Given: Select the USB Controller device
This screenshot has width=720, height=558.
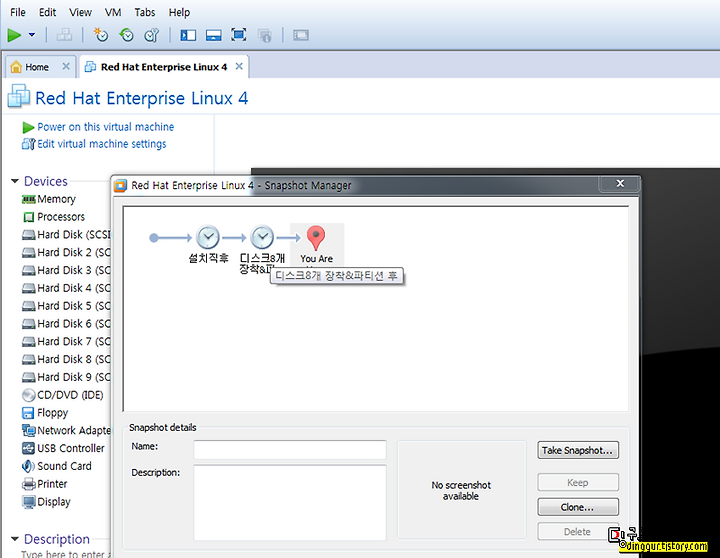Looking at the screenshot, I should [63, 448].
